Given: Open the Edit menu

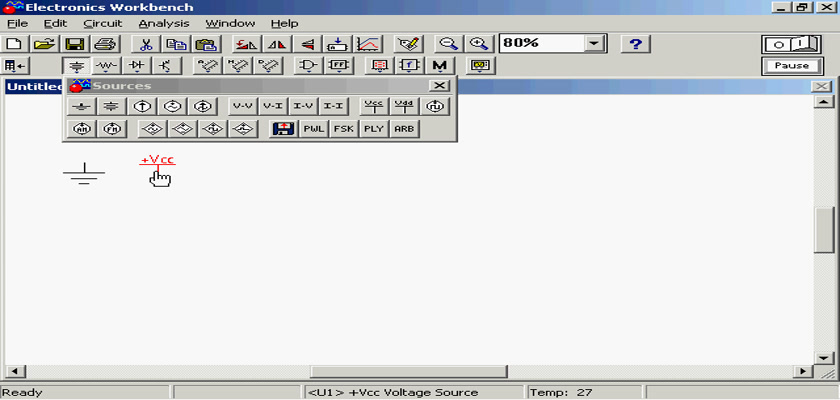Looking at the screenshot, I should (x=55, y=24).
